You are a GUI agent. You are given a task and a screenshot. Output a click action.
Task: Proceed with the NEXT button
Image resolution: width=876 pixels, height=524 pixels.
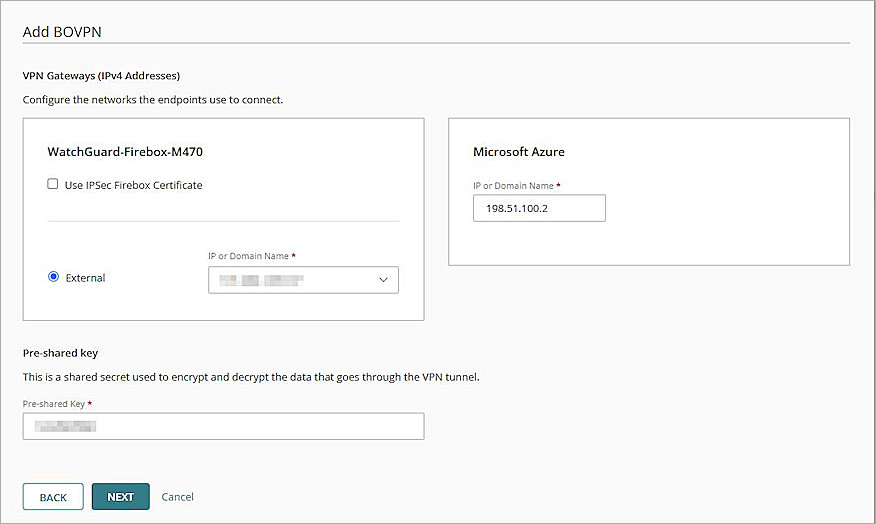click(120, 497)
